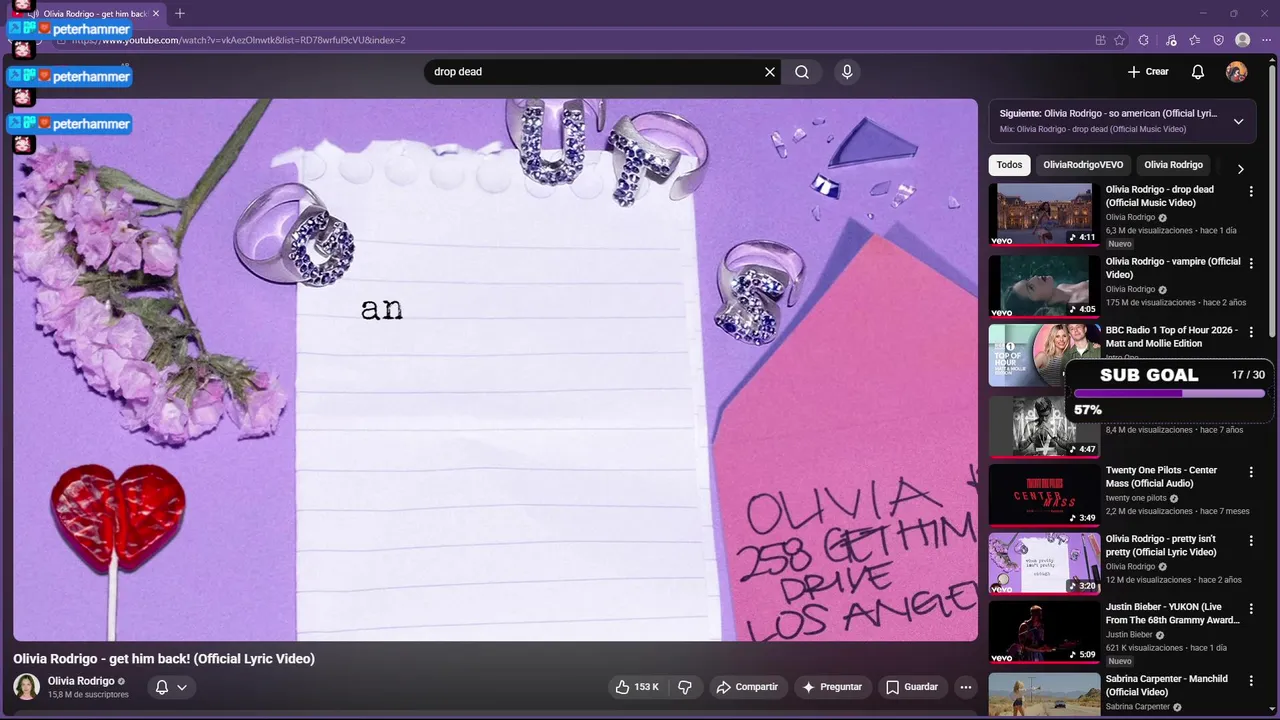Open the browser favorites list icon
The width and height of the screenshot is (1280, 720).
(1195, 40)
